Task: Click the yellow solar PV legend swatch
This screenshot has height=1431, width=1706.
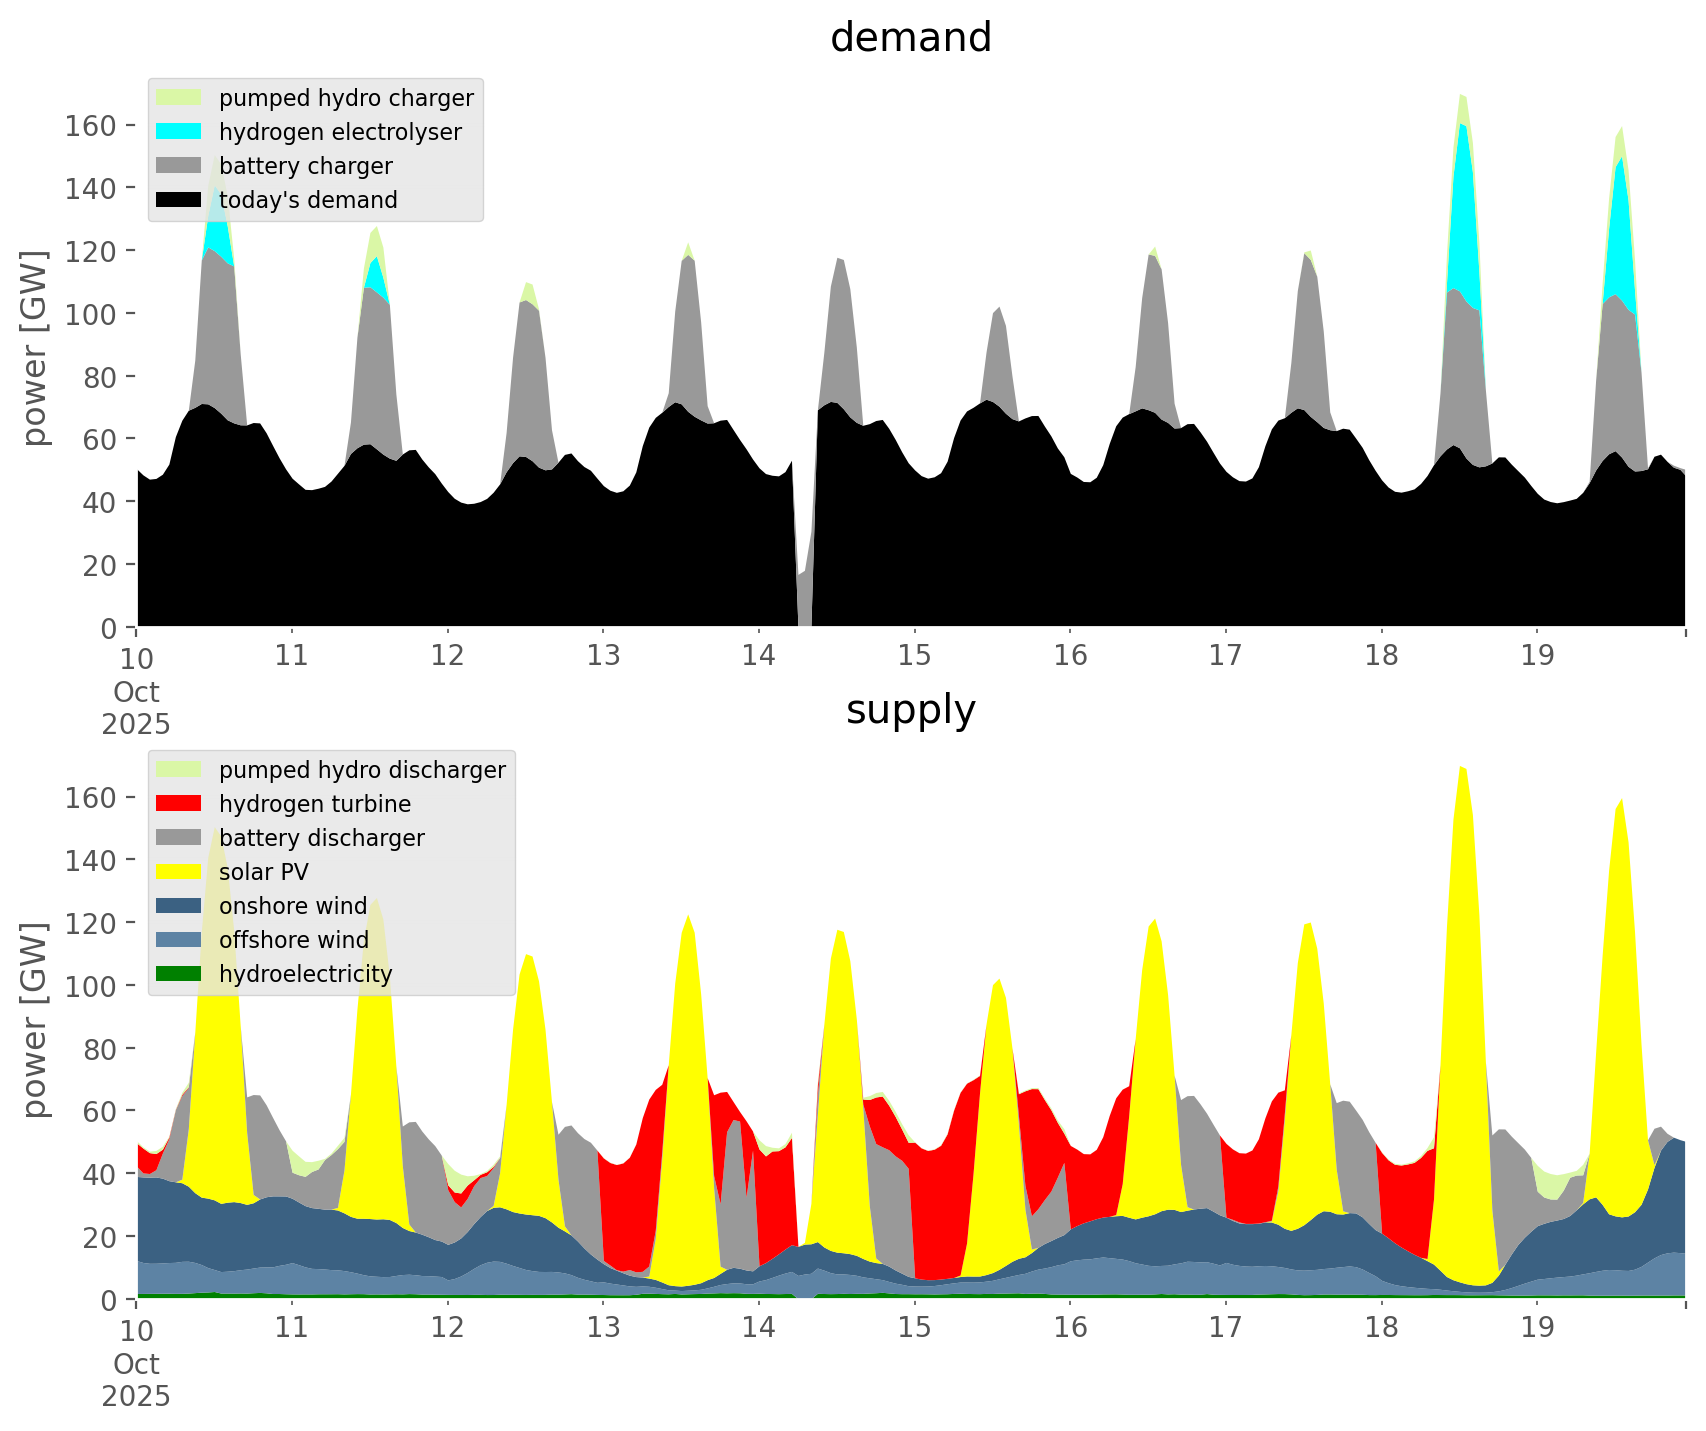Action: [x=179, y=872]
